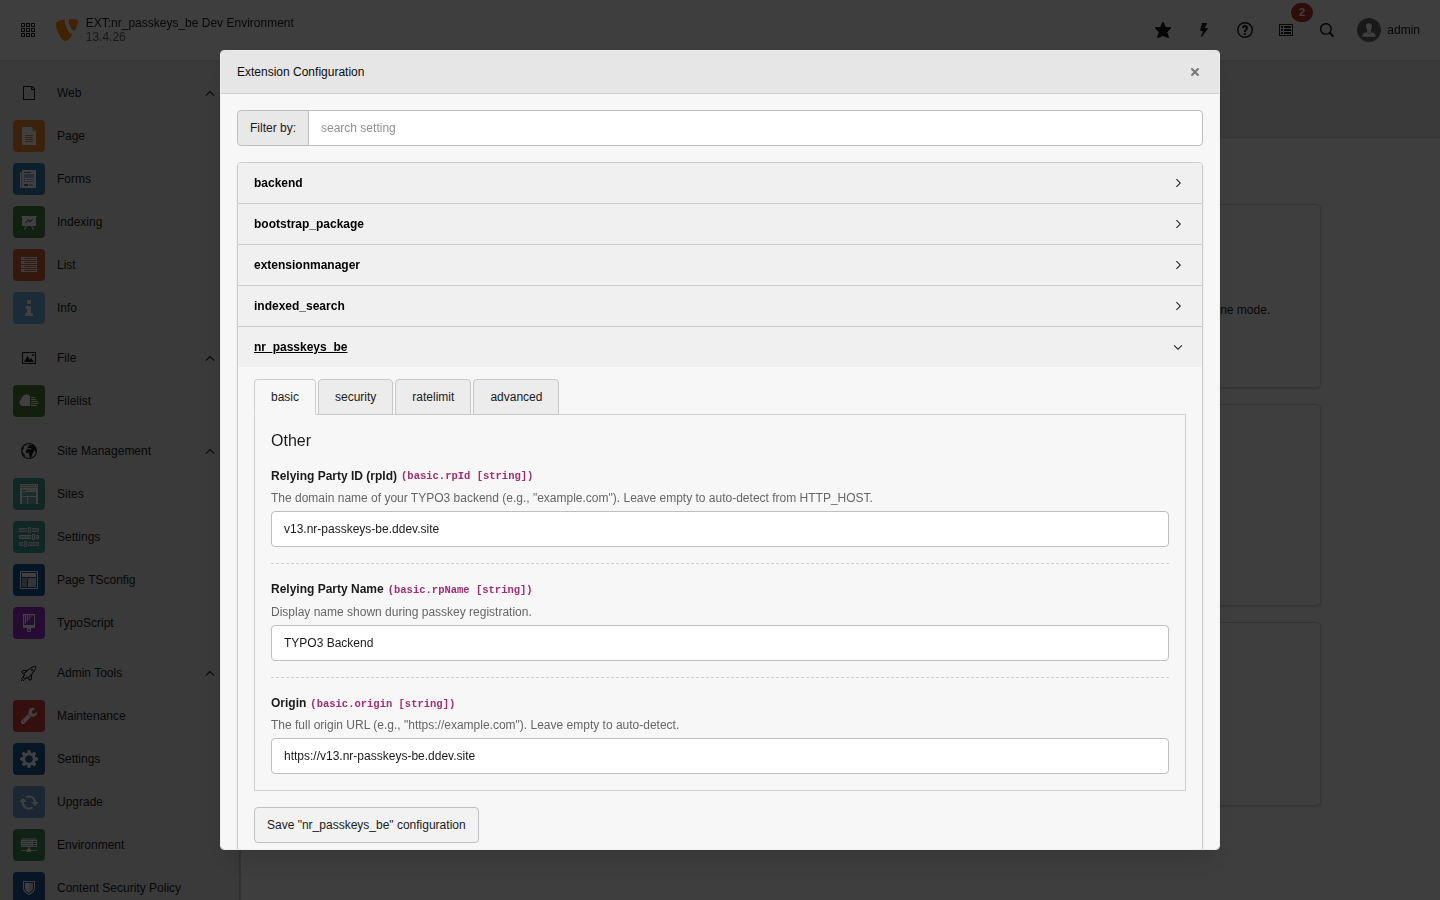Open system information list icon with badge
The image size is (1440, 900).
click(x=1286, y=30)
